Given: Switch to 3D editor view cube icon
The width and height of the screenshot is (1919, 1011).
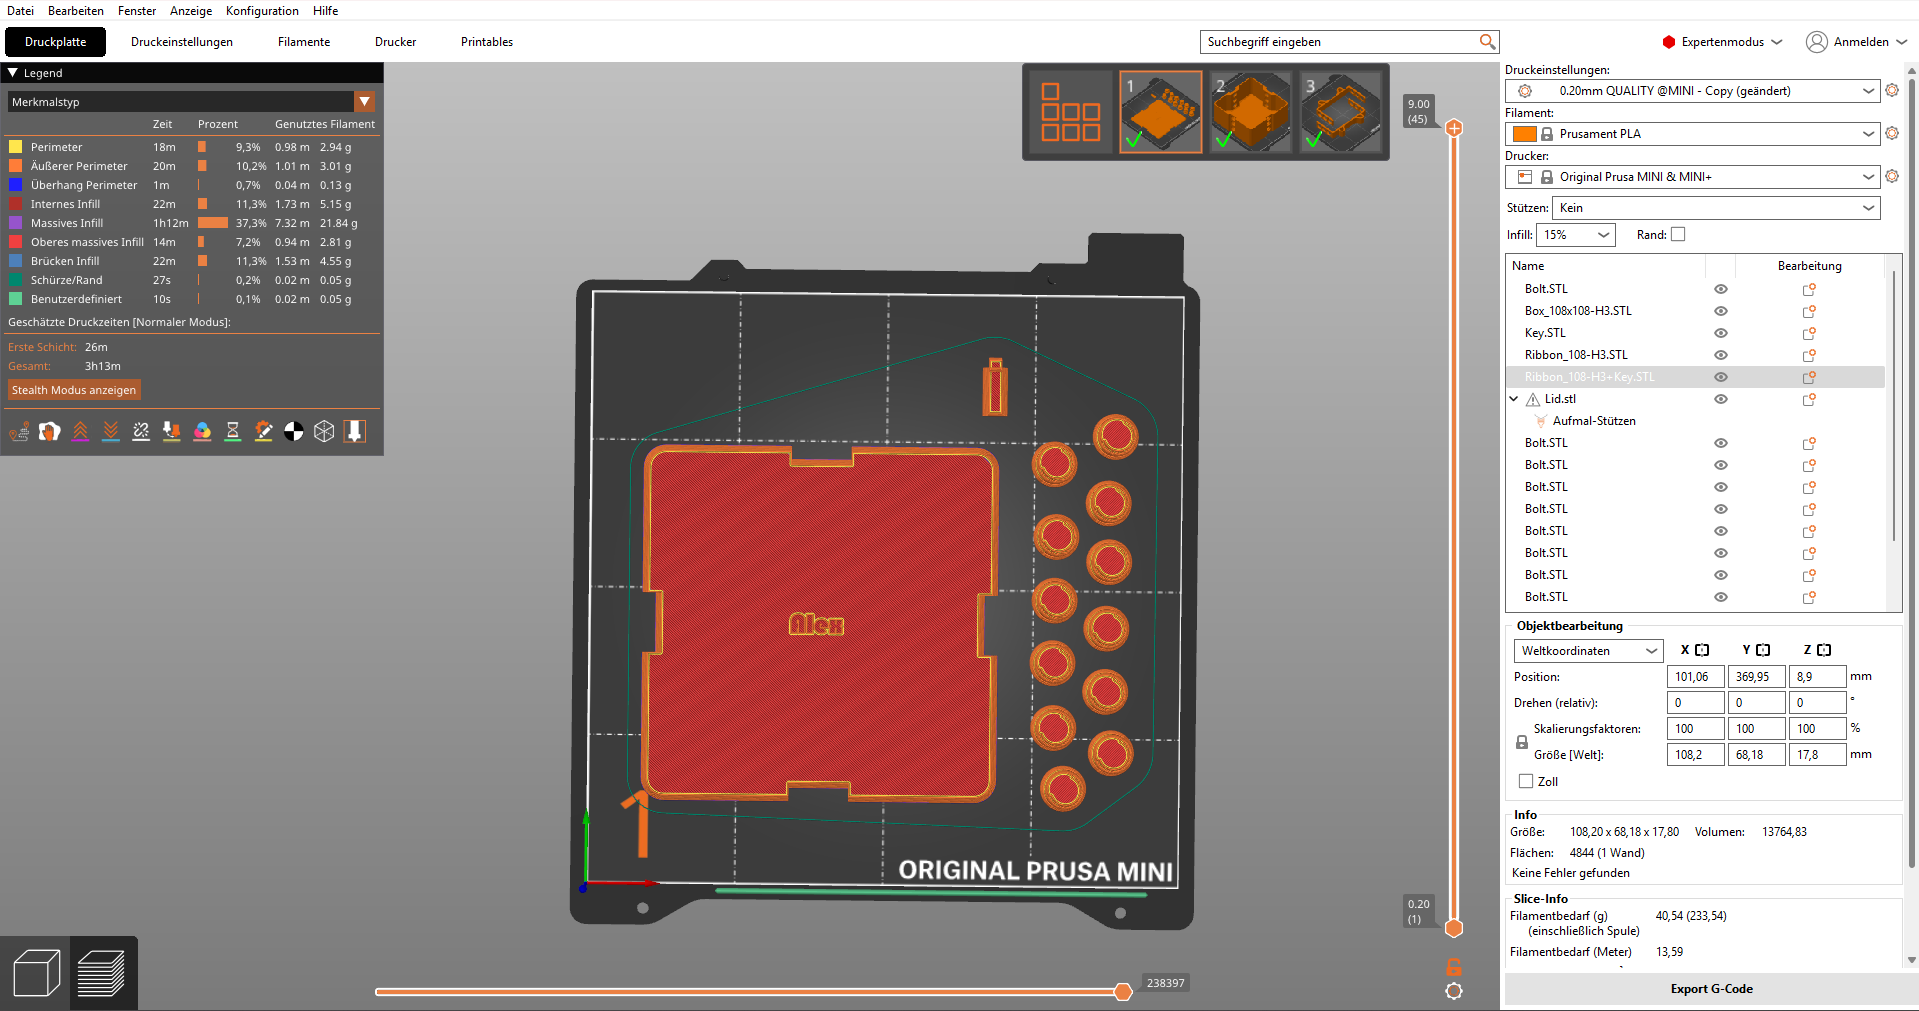Looking at the screenshot, I should tap(37, 973).
